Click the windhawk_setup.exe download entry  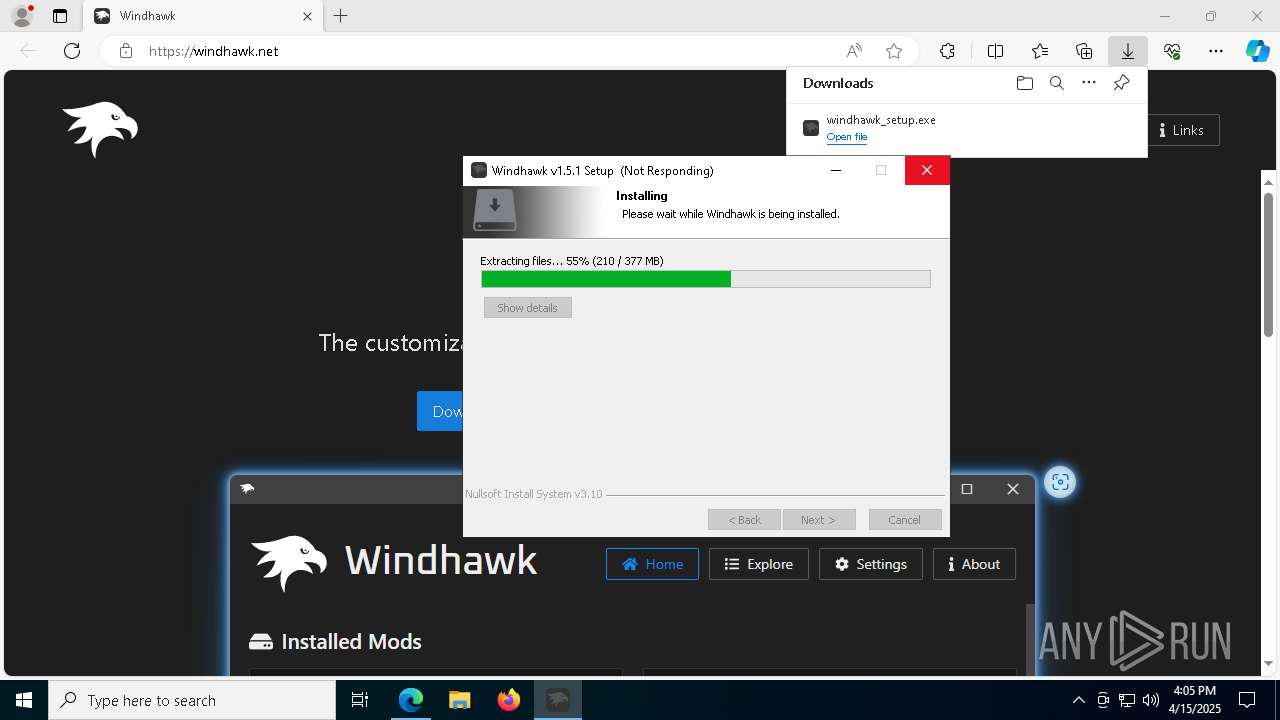pos(966,127)
